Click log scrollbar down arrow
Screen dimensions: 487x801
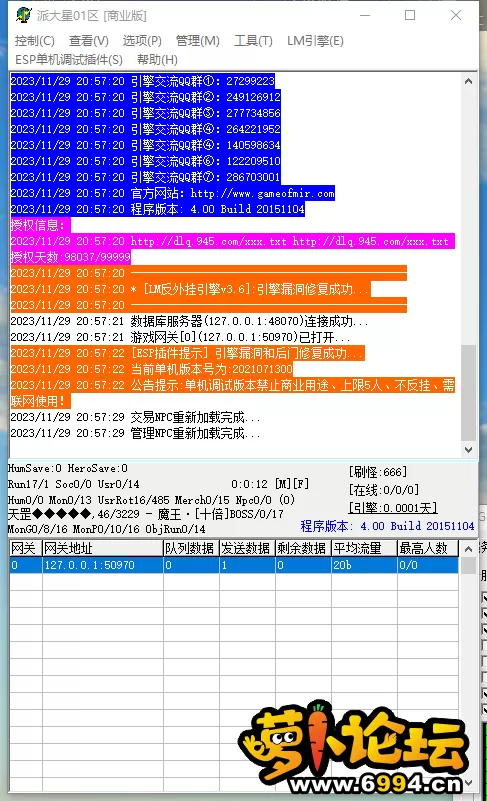pyautogui.click(x=468, y=450)
